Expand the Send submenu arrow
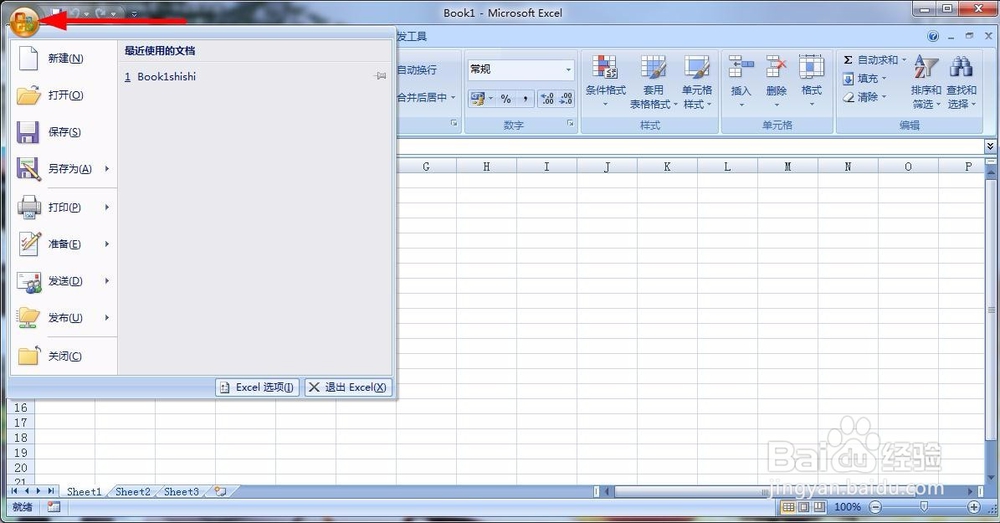This screenshot has height=523, width=1000. pos(107,281)
